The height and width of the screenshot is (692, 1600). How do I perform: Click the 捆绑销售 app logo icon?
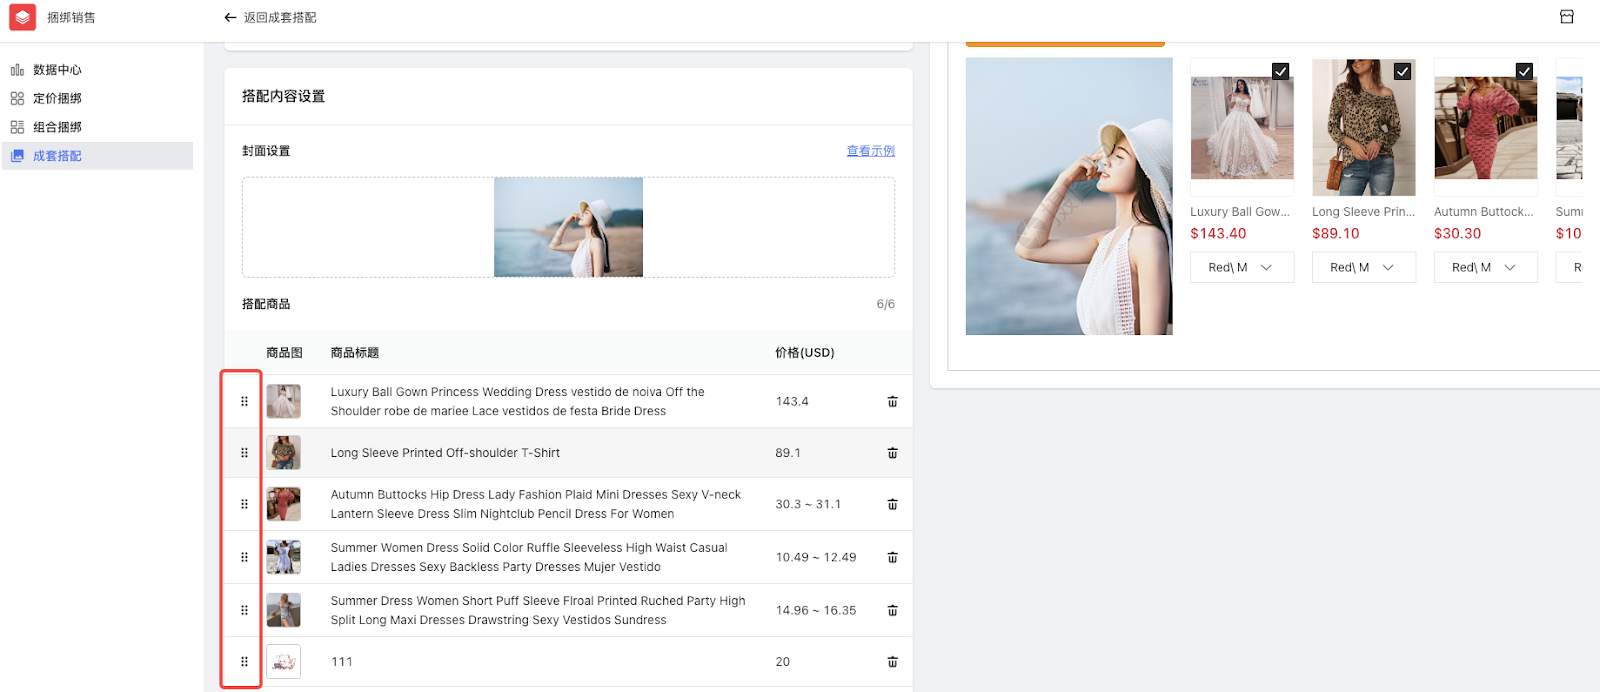coord(22,17)
